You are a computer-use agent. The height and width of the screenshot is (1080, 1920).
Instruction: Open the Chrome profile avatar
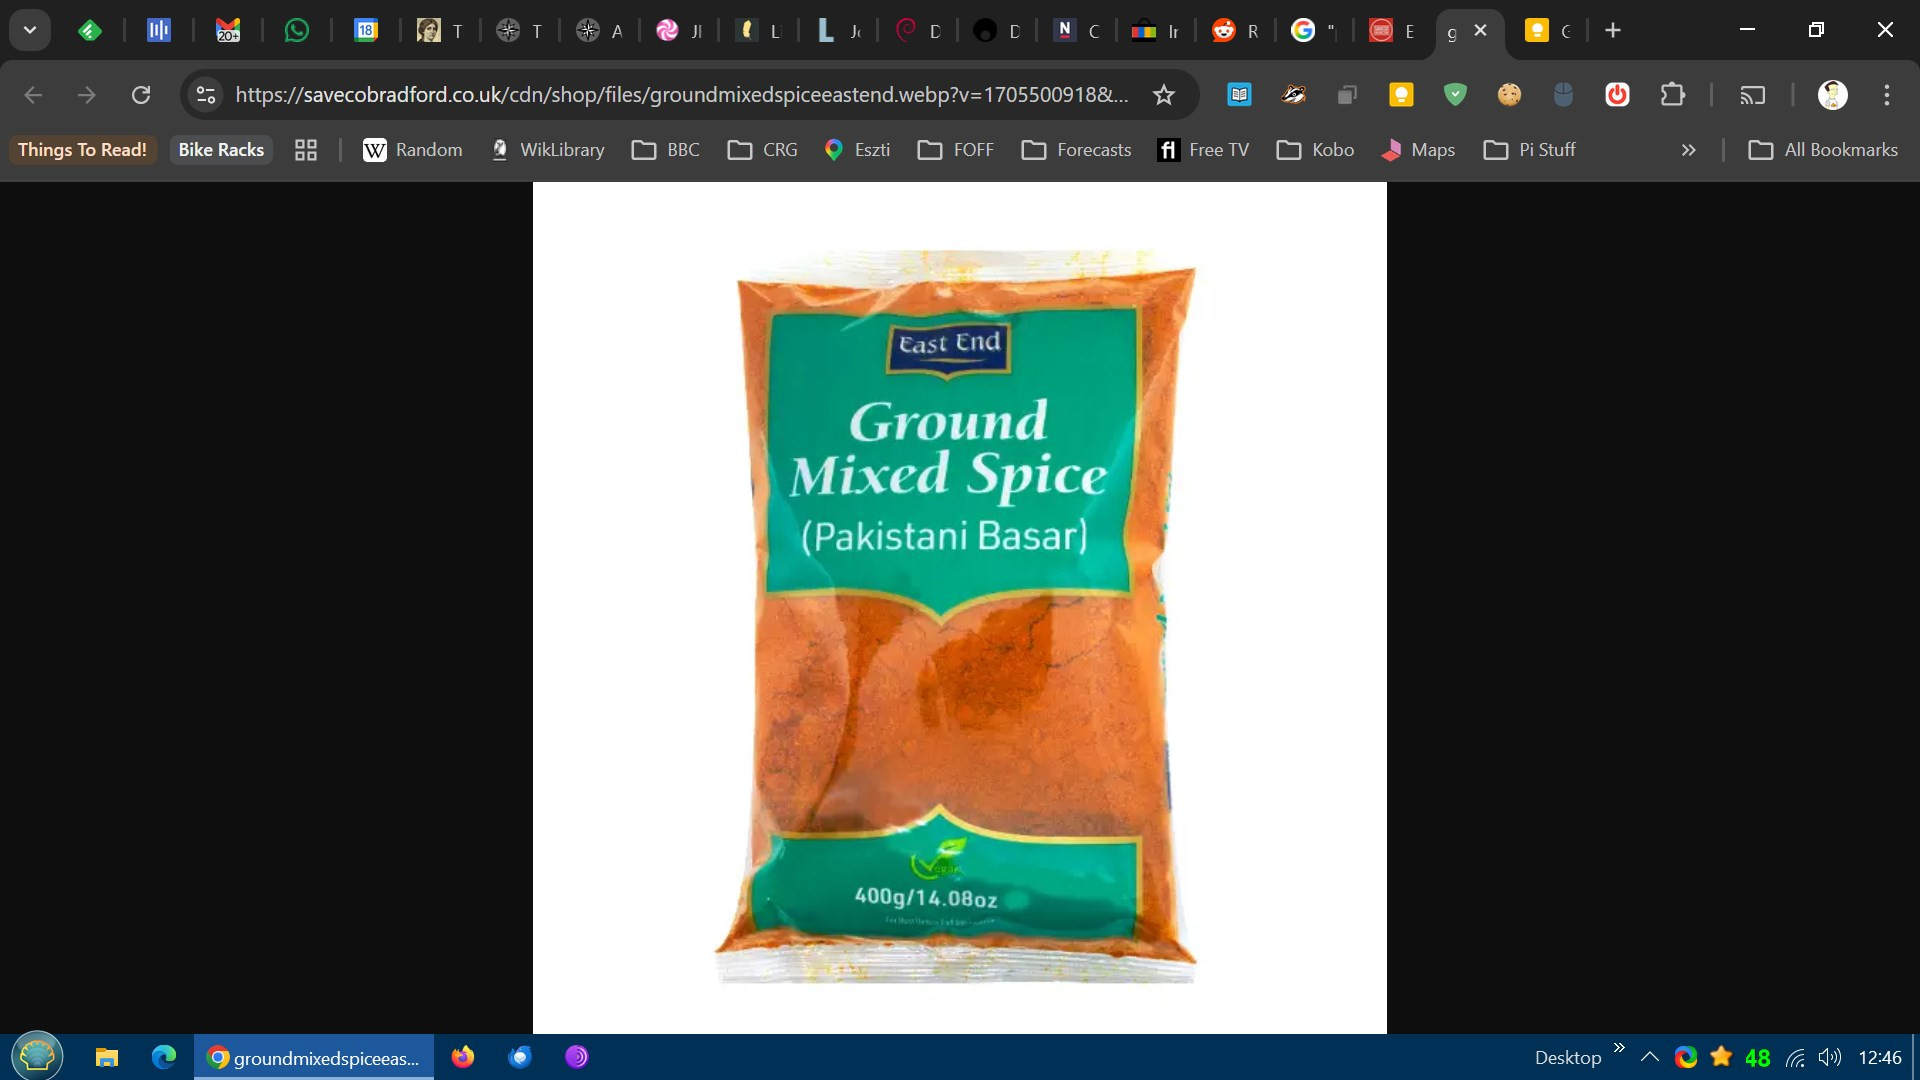(x=1832, y=95)
